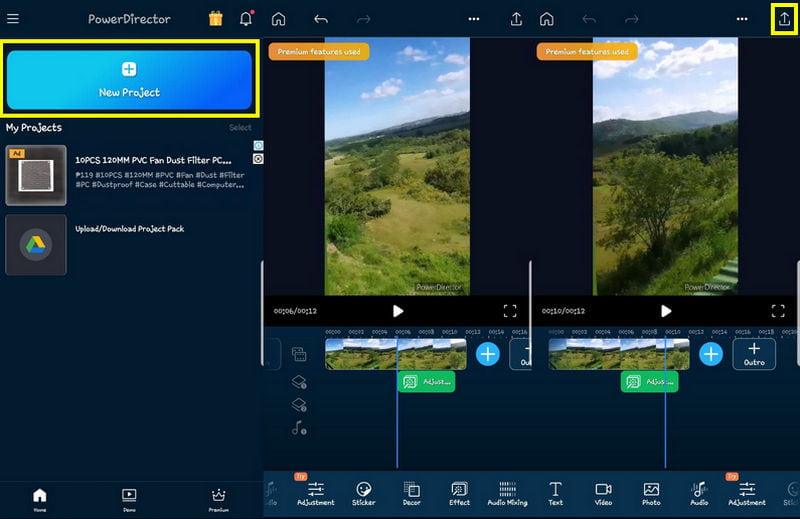800x519 pixels.
Task: Tap Premium features used badge in middle editor
Action: click(319, 52)
